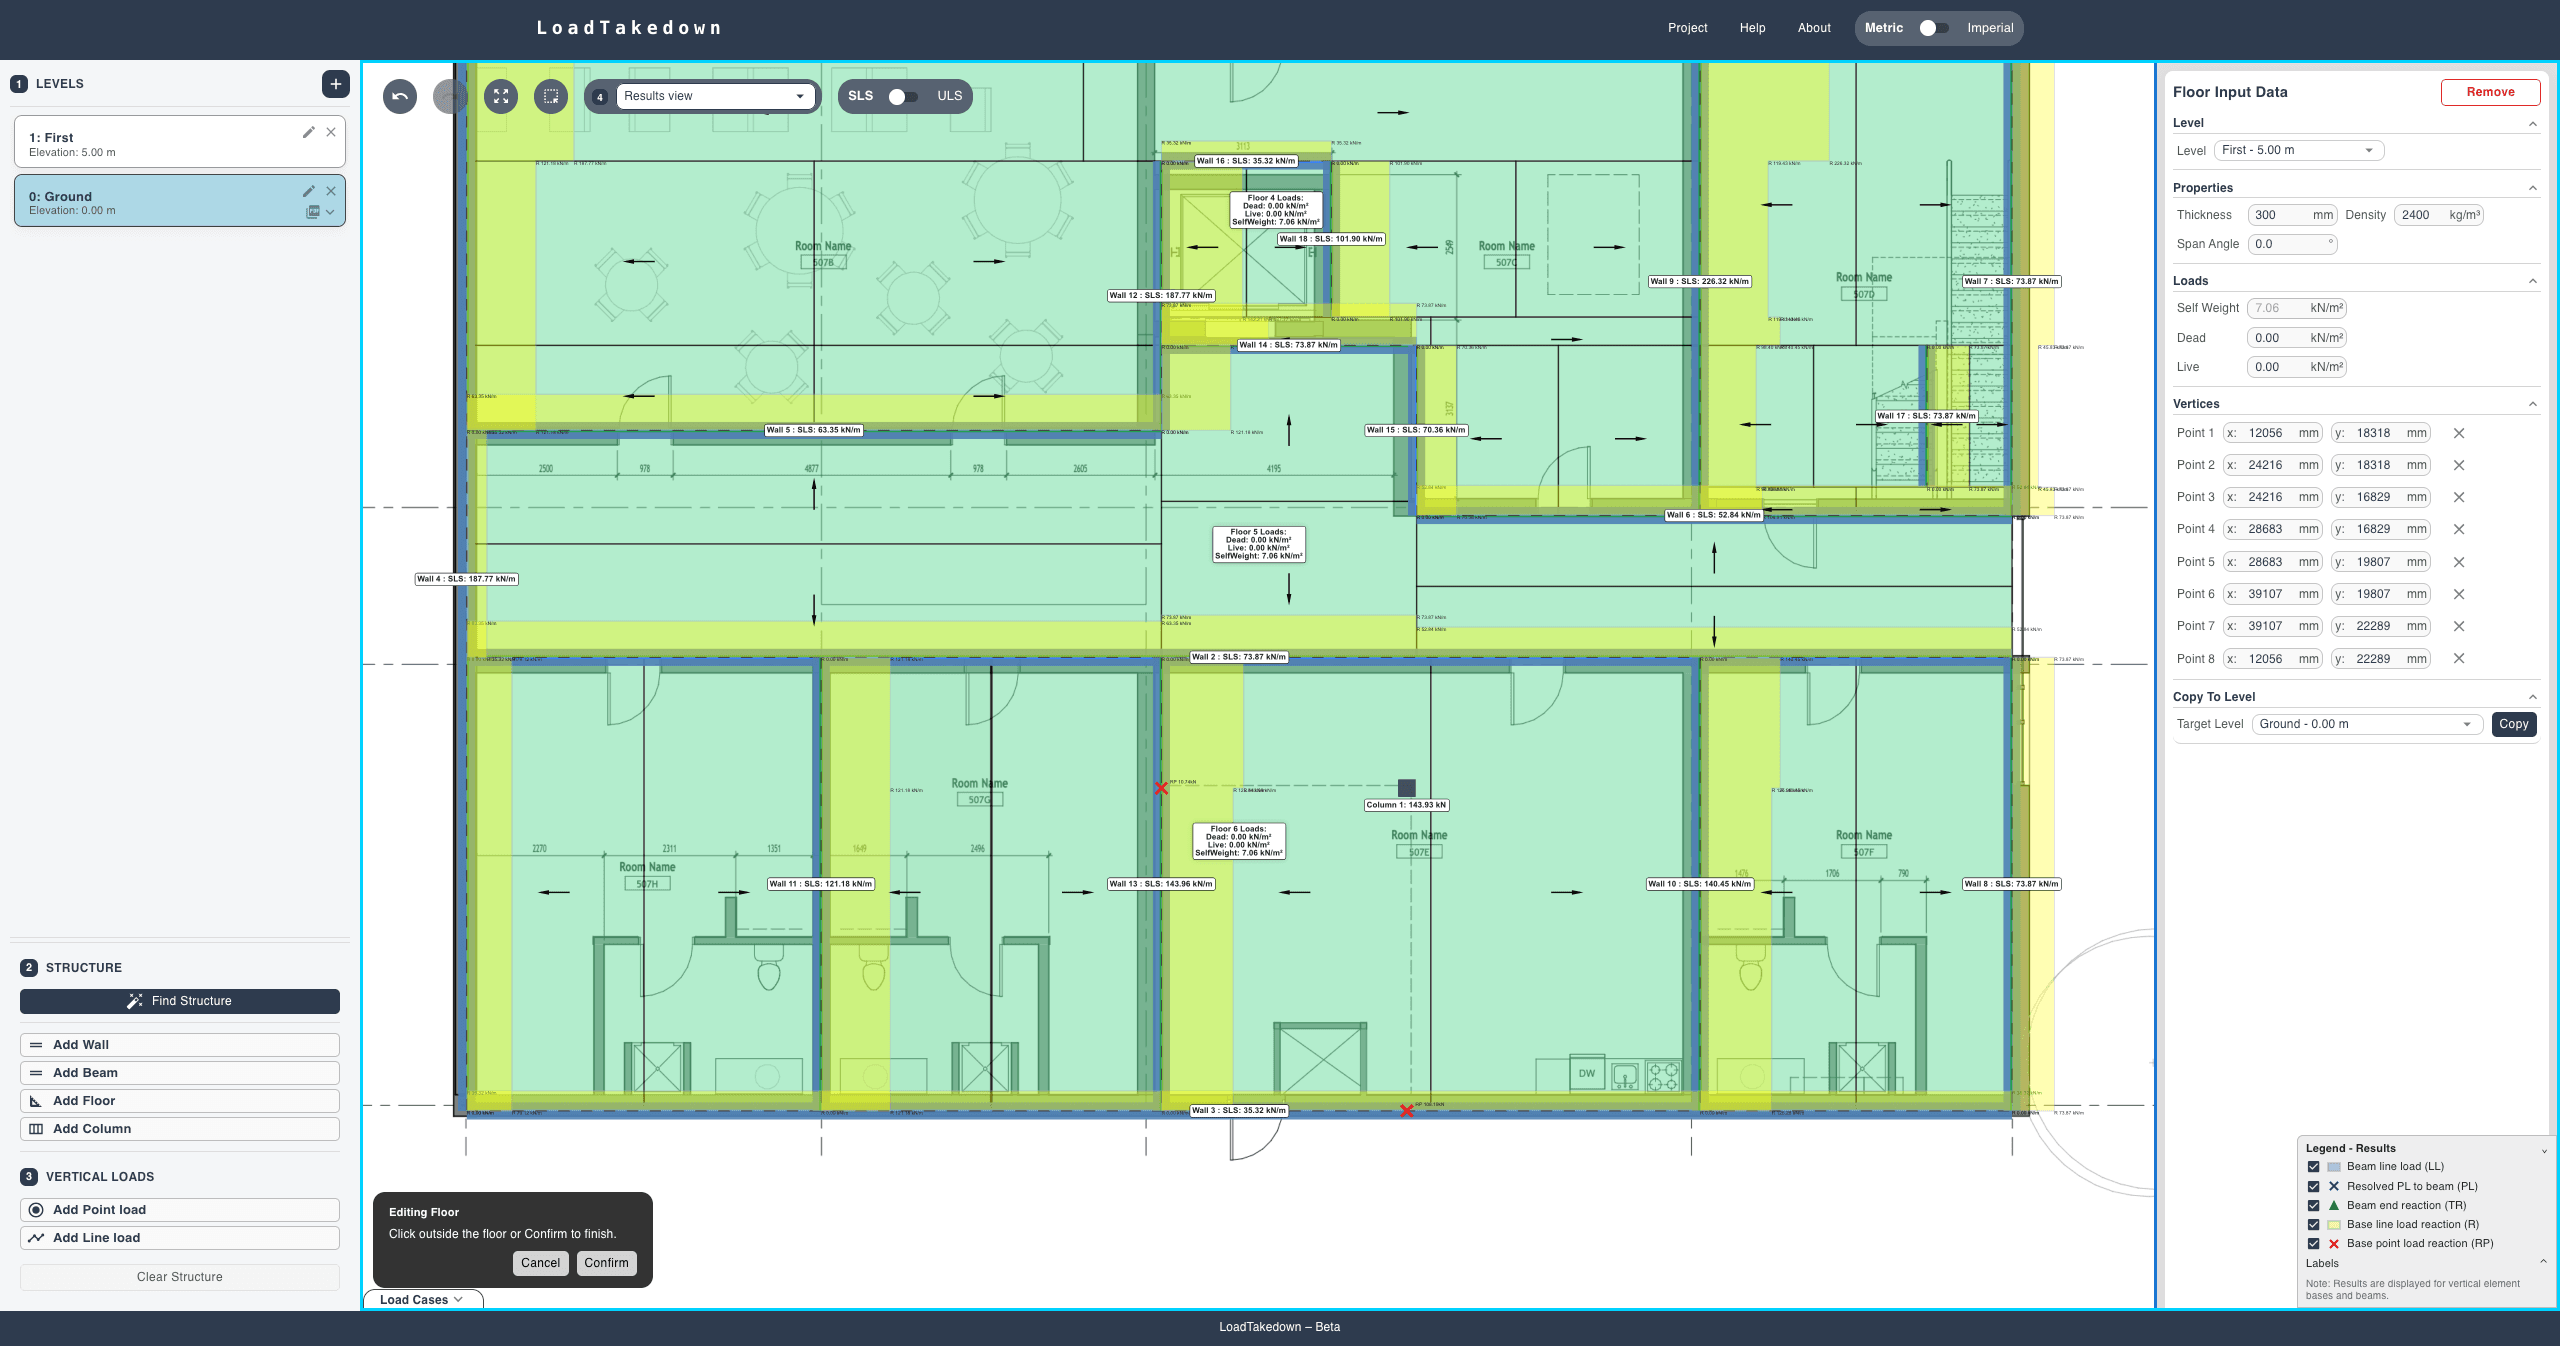The width and height of the screenshot is (2560, 1346).
Task: Click the marquee selection icon on the canvas toolbar
Action: [551, 96]
